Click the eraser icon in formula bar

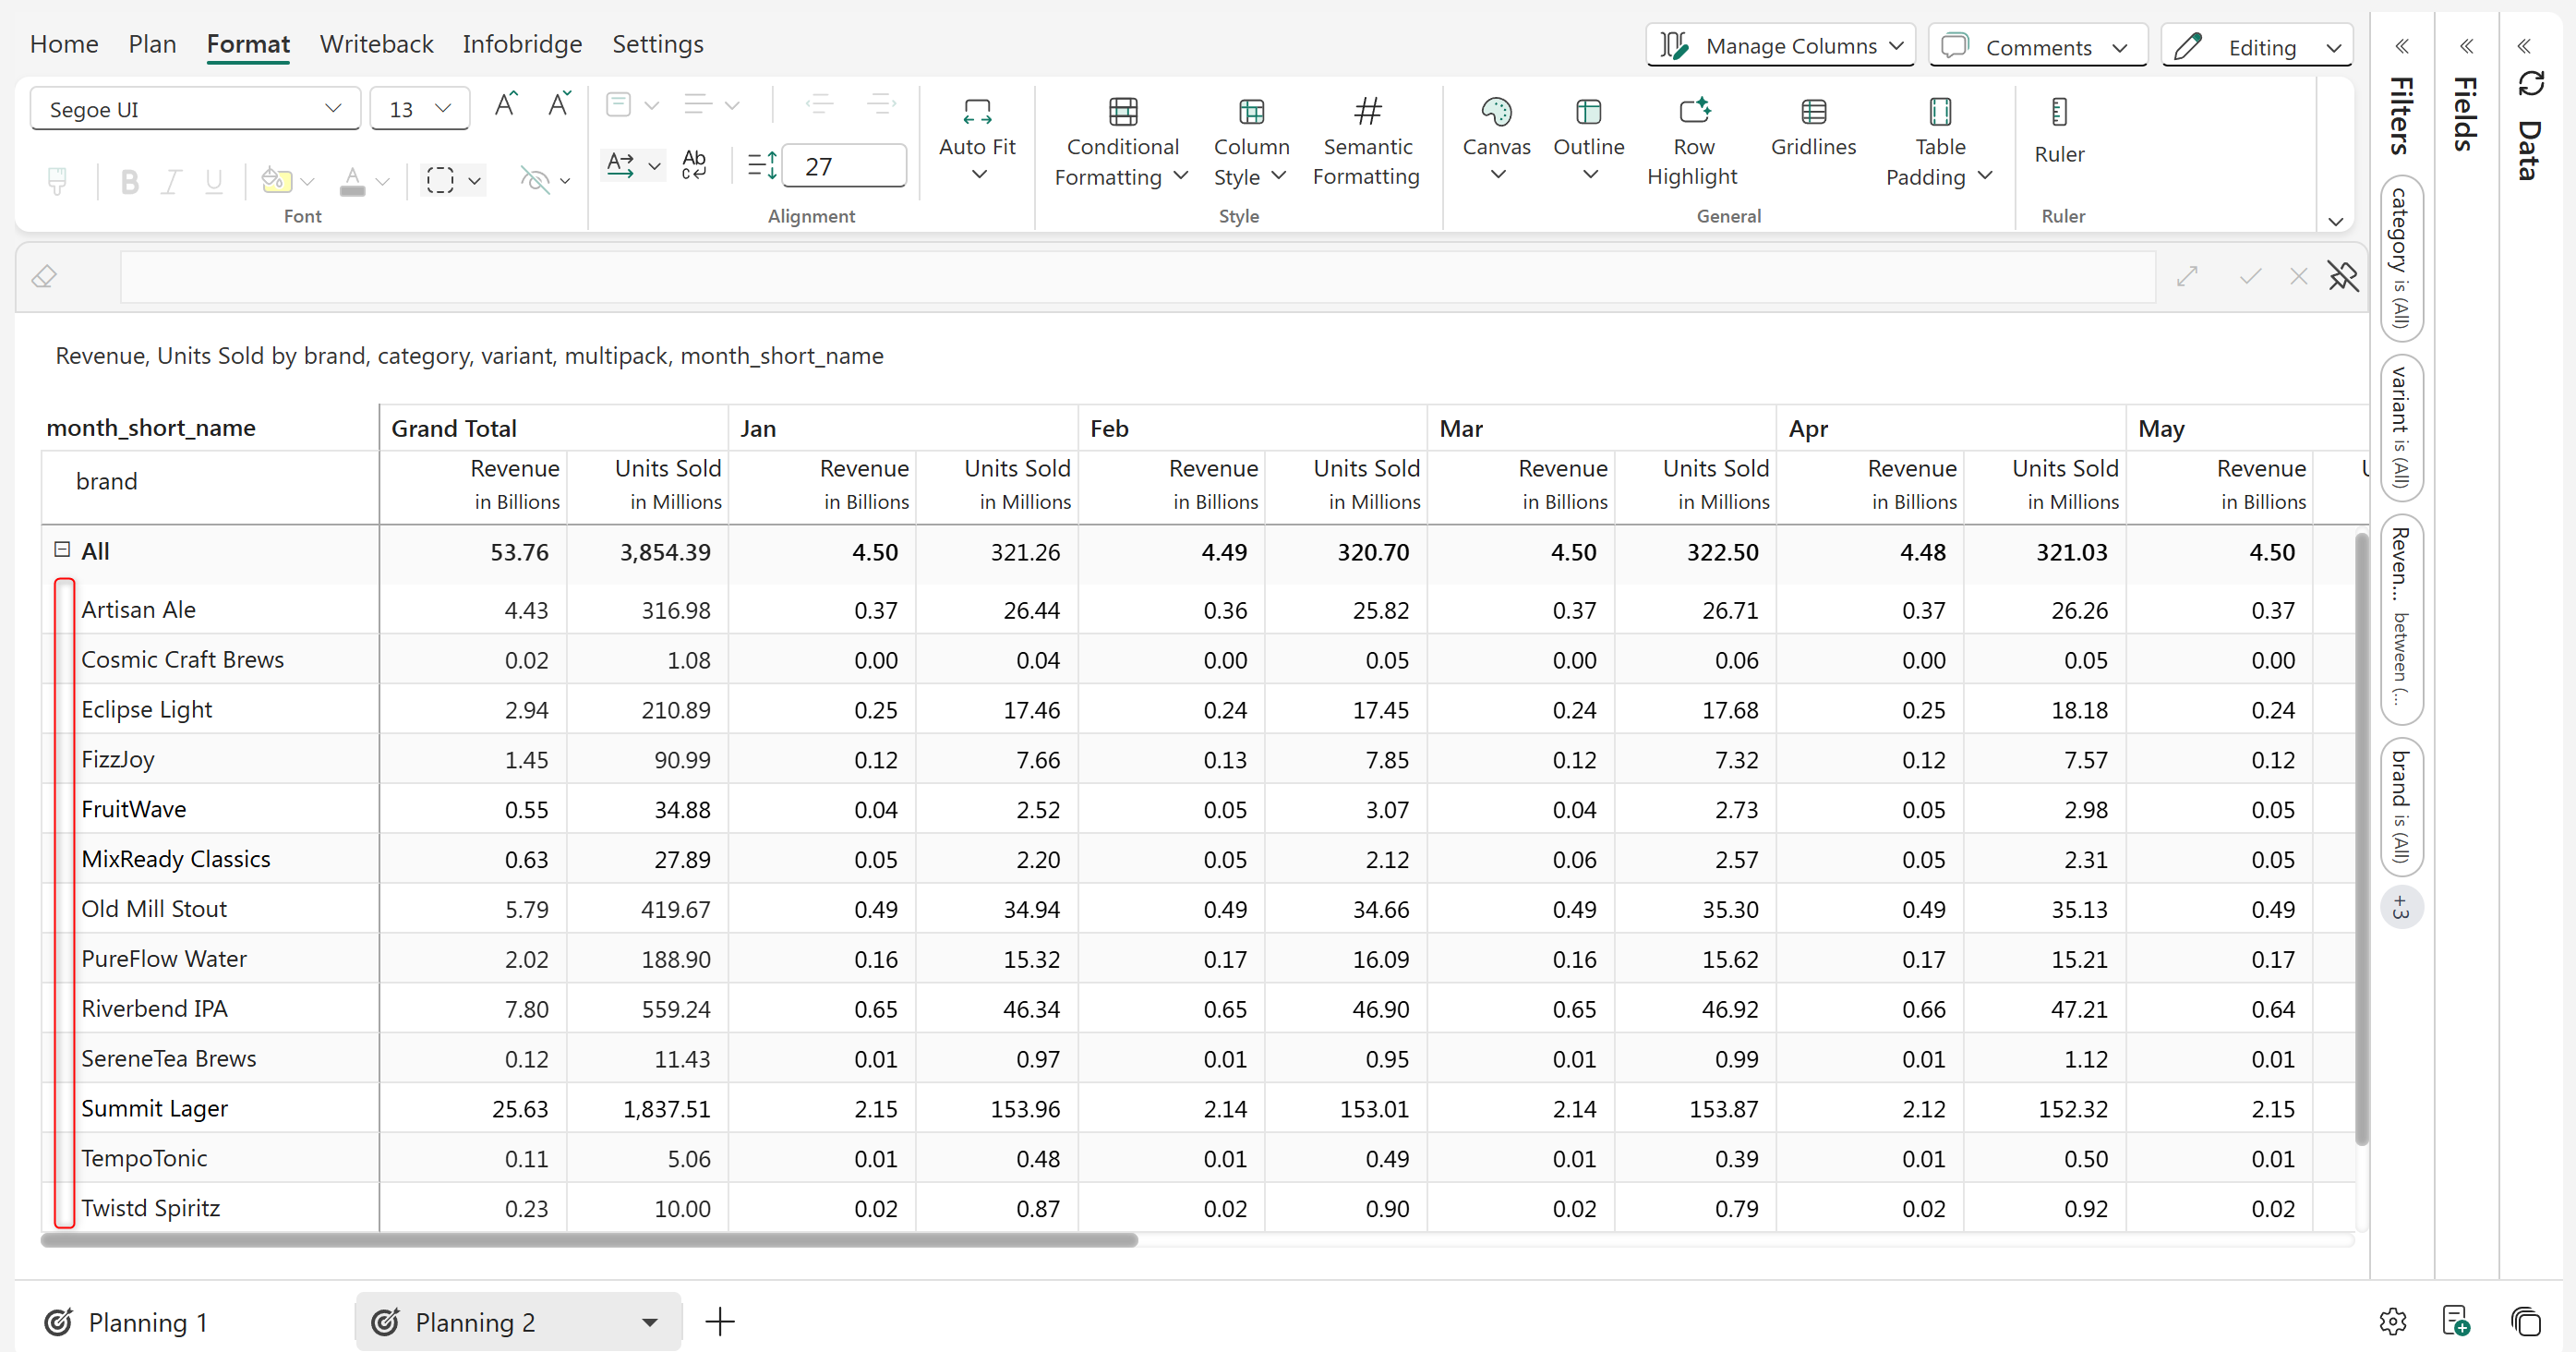[44, 277]
